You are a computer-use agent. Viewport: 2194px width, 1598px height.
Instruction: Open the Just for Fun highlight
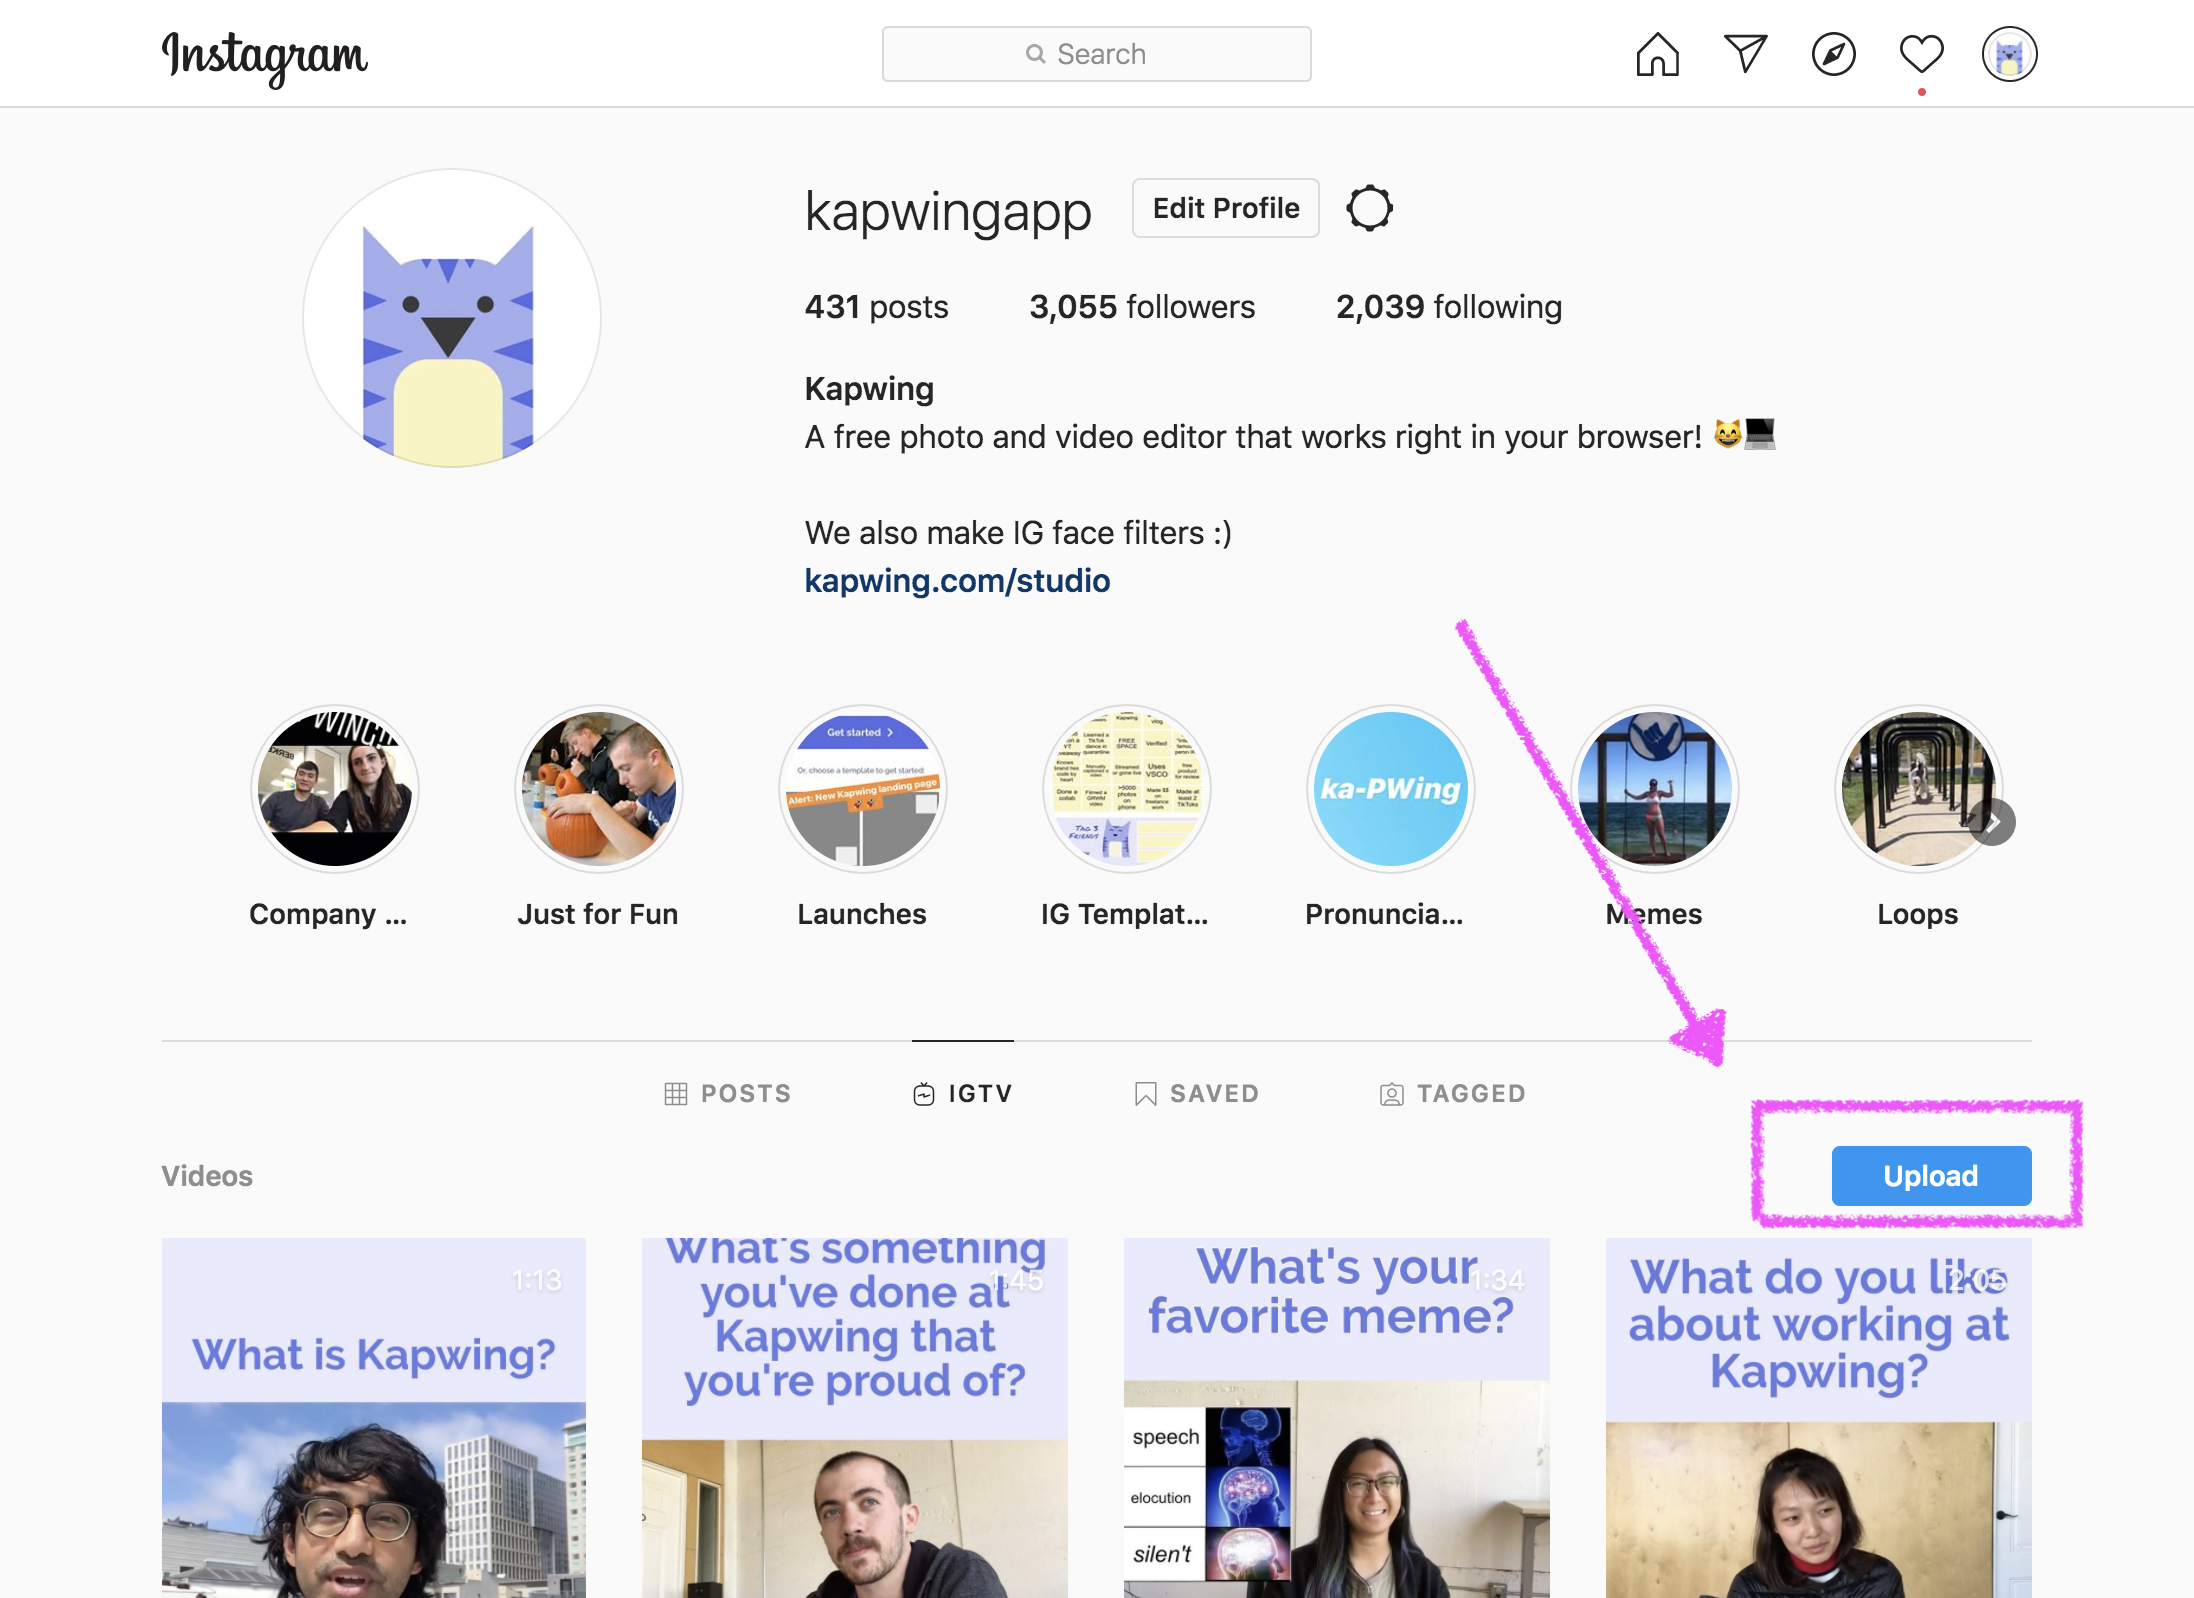pos(598,790)
